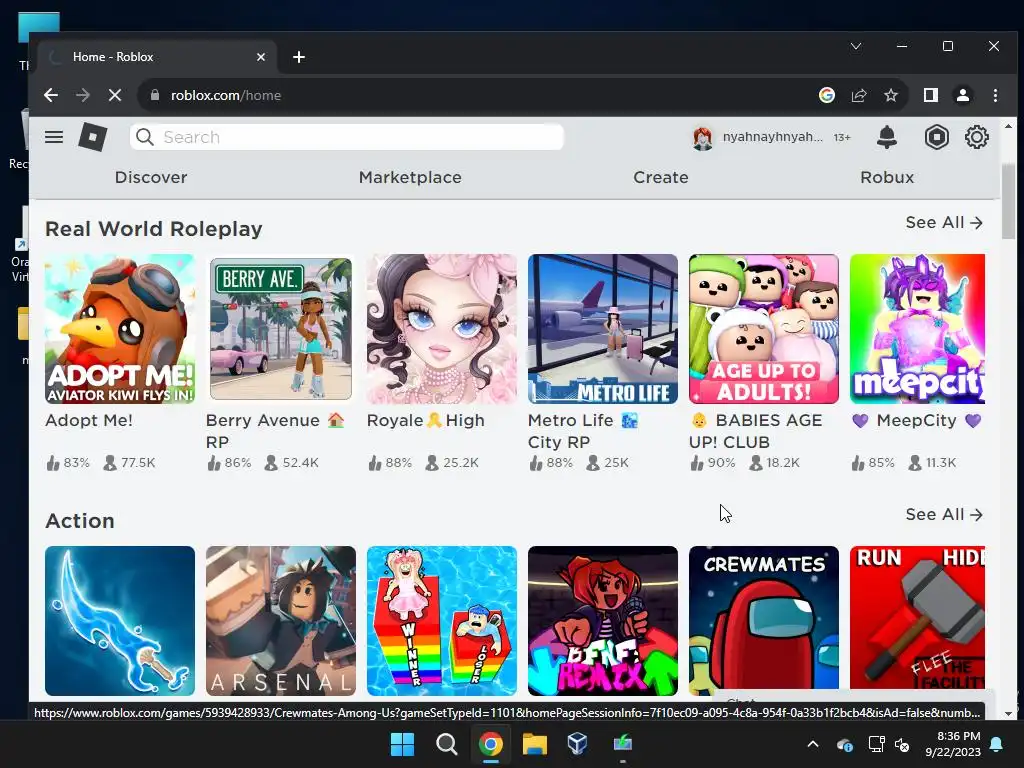Image resolution: width=1024 pixels, height=768 pixels.
Task: Select the Create navigation tab
Action: [661, 178]
